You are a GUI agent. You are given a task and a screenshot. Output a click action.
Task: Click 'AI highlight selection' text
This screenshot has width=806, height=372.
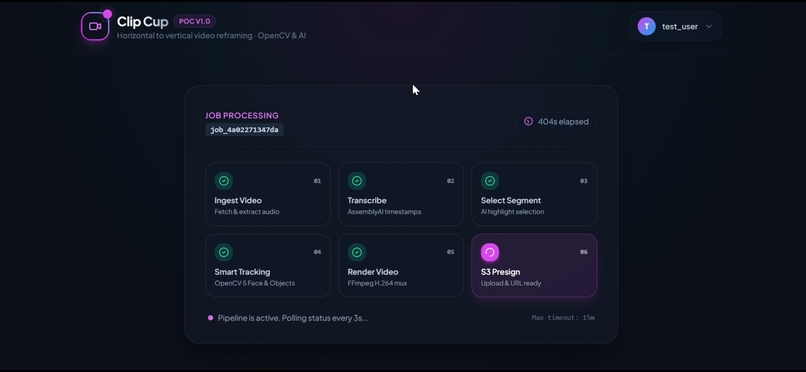[512, 212]
